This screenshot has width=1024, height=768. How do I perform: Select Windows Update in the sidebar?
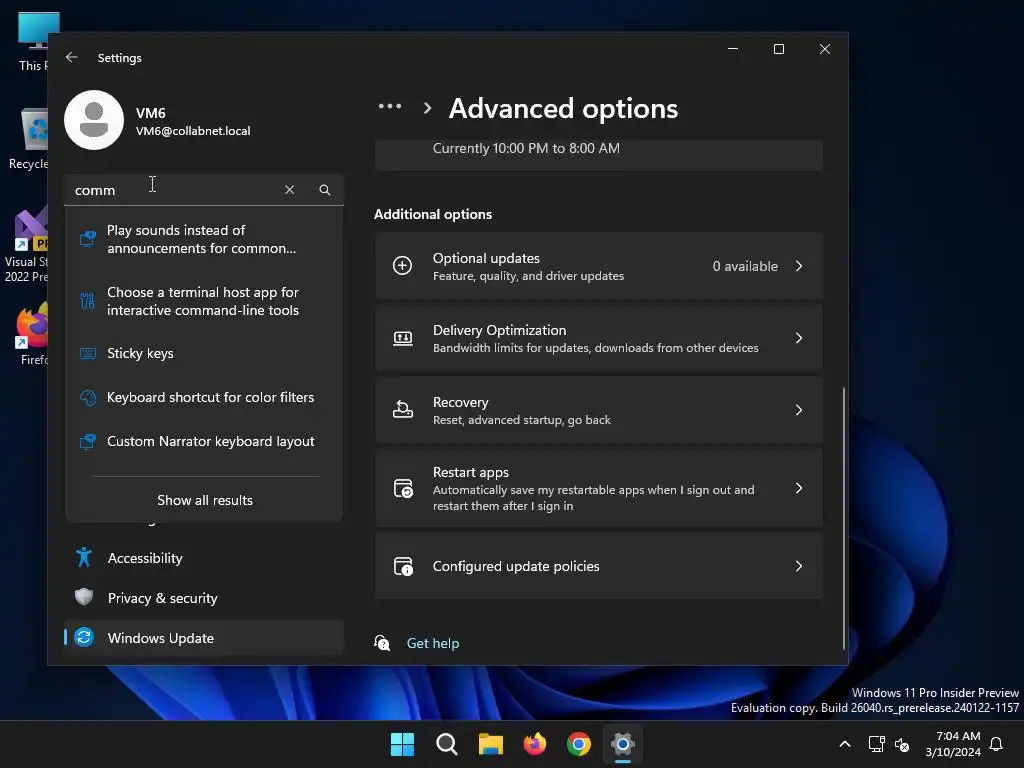(x=204, y=638)
